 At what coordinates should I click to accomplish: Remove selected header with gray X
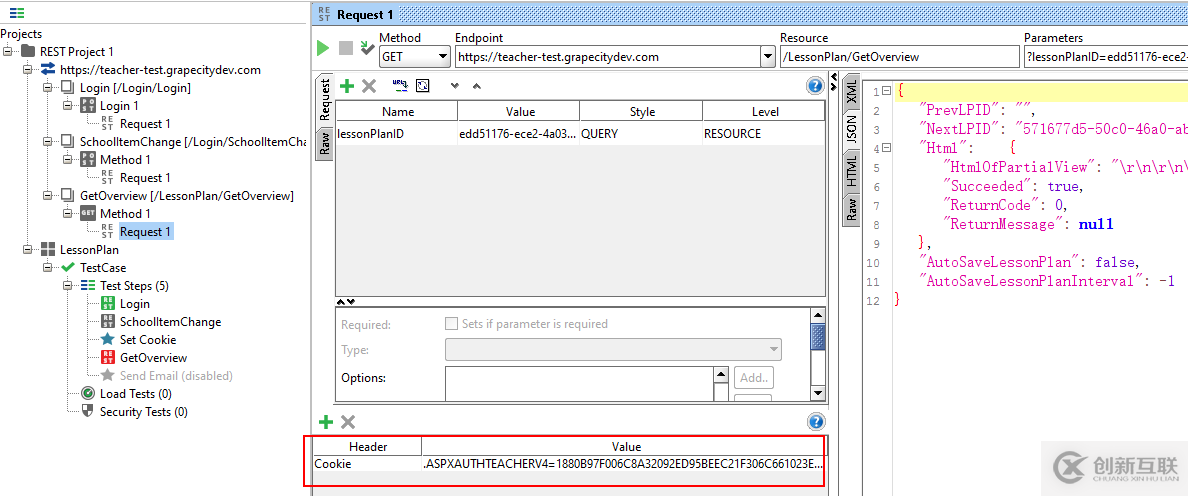[x=348, y=422]
